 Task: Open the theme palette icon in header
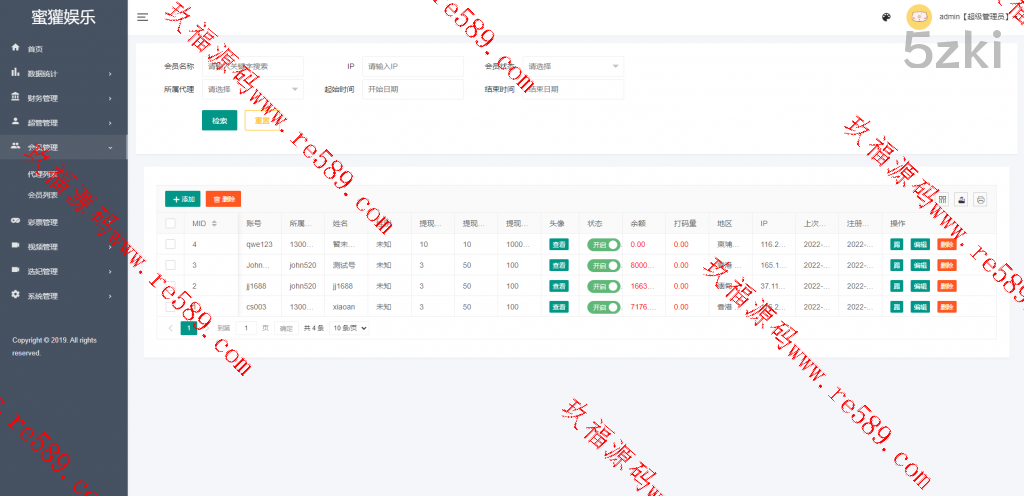(886, 17)
